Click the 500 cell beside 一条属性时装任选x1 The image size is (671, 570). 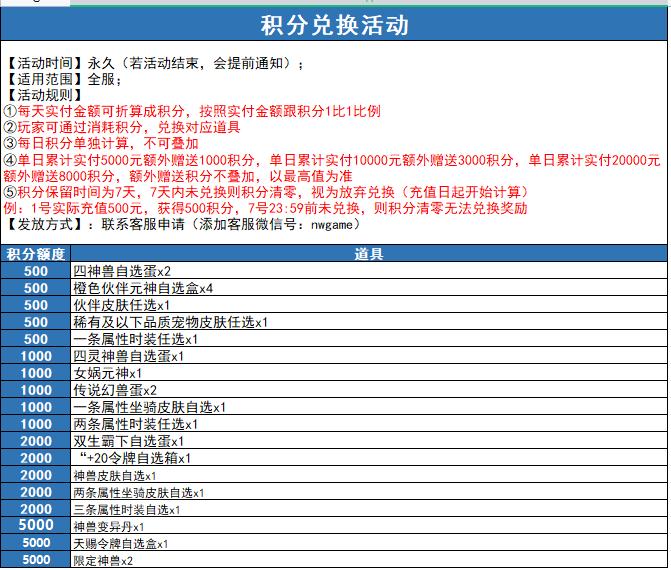coord(36,339)
